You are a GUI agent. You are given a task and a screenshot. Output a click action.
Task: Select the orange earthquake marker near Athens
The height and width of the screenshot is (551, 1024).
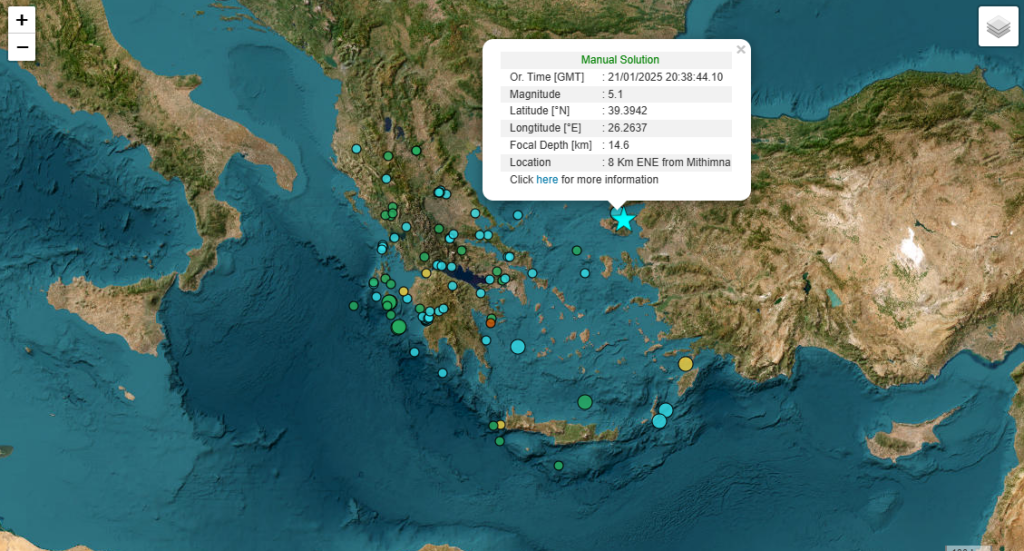click(x=490, y=322)
